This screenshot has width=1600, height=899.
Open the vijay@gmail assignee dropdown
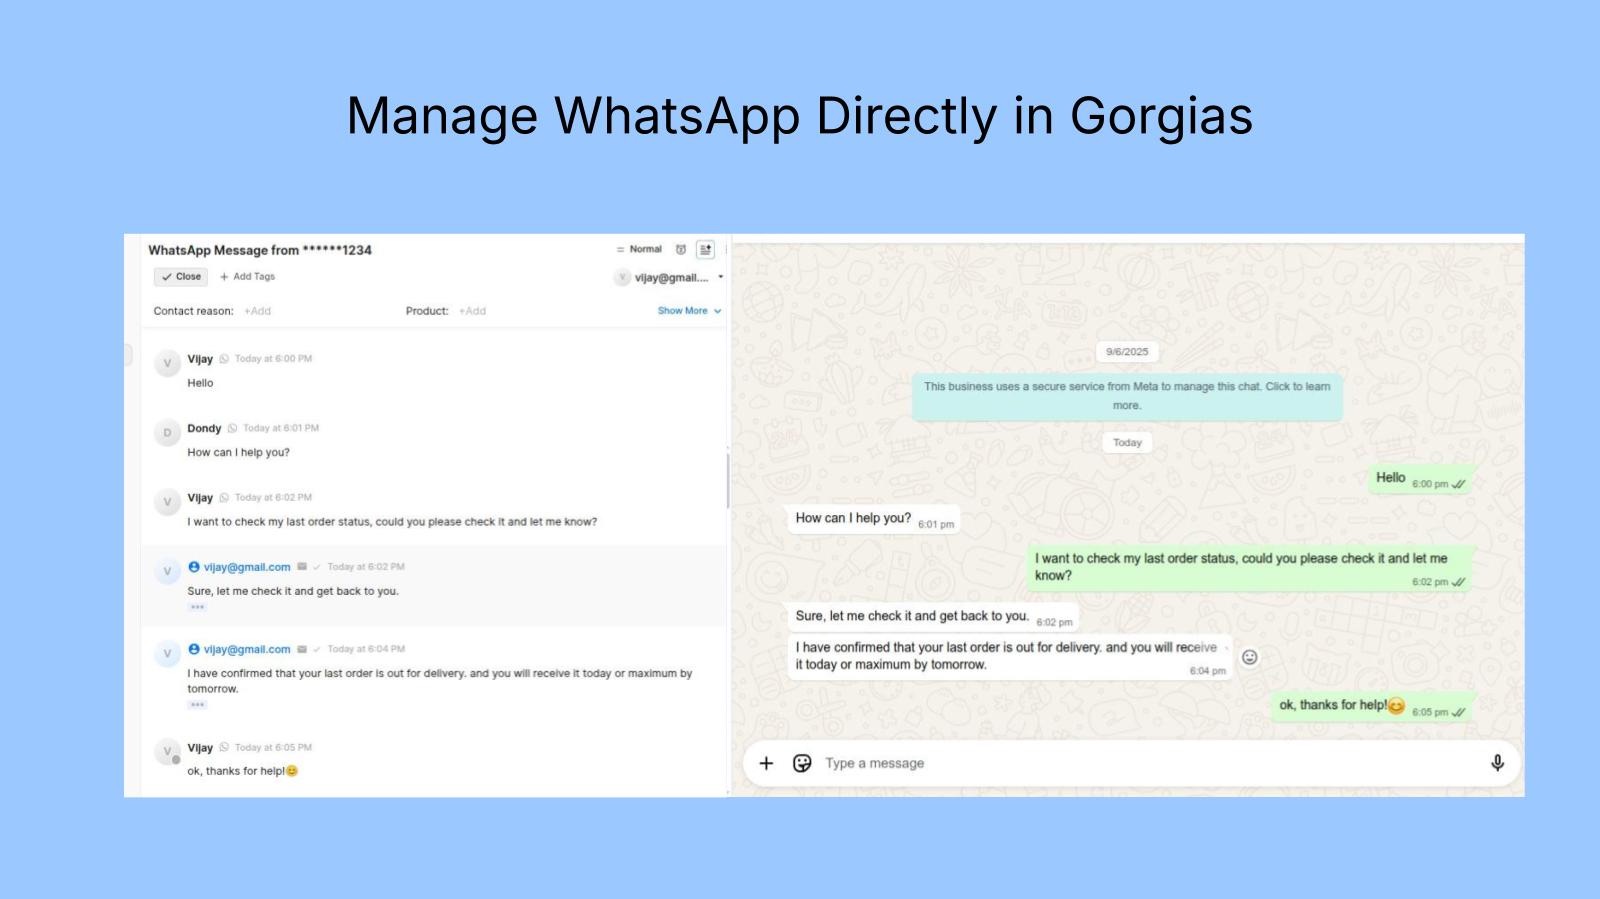(x=669, y=278)
